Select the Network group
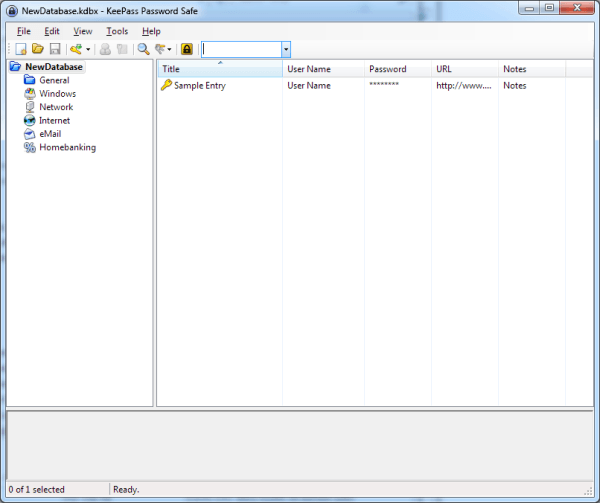600x503 pixels. pyautogui.click(x=56, y=107)
